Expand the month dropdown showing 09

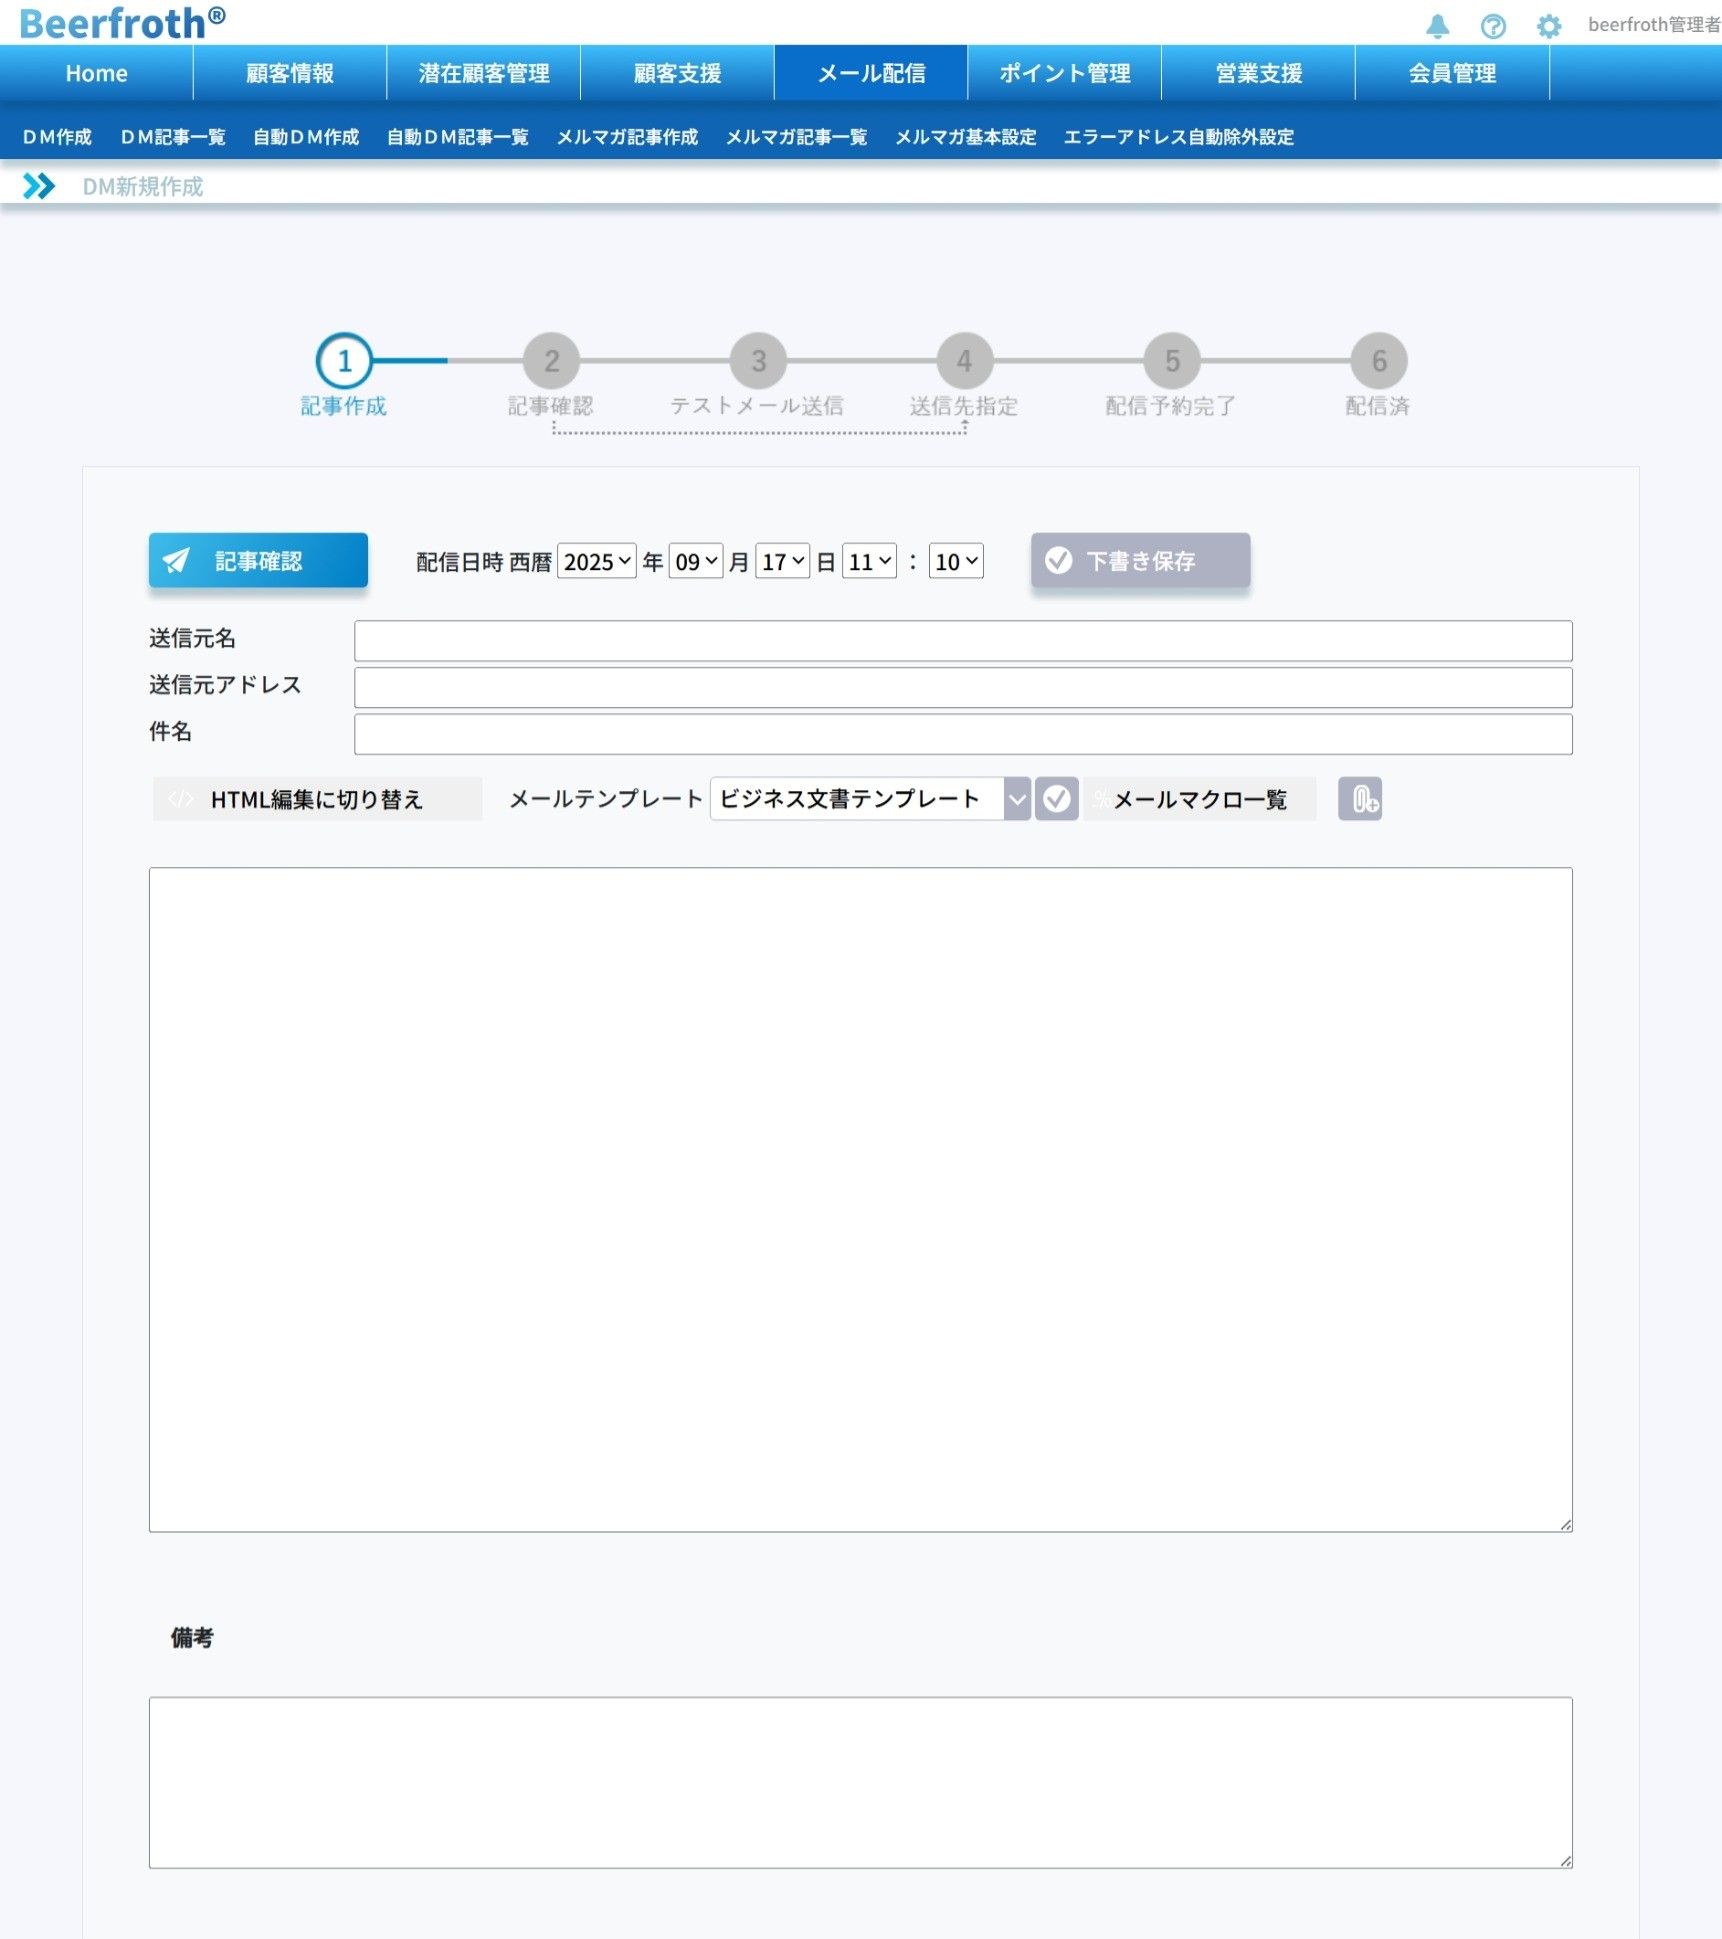(696, 561)
